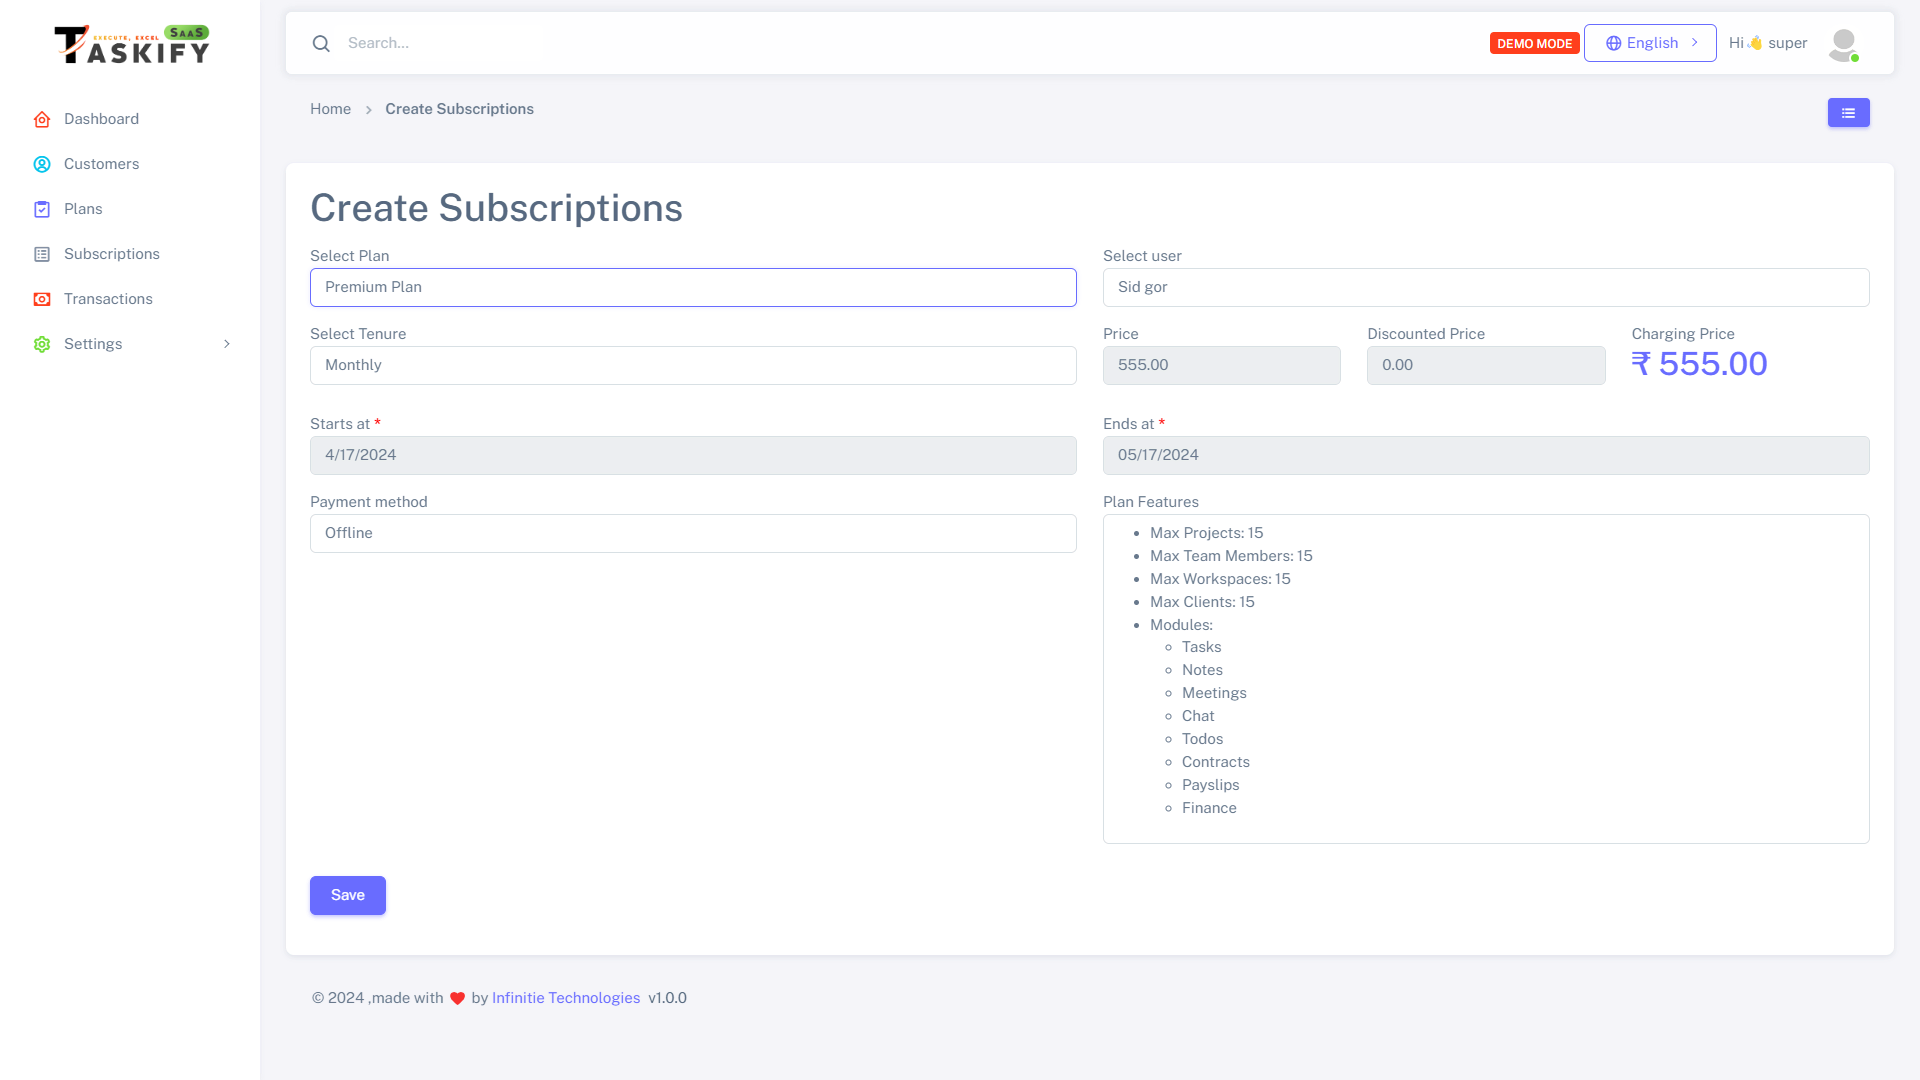This screenshot has height=1080, width=1920.
Task: Go to Home breadcrumb link
Action: (330, 110)
